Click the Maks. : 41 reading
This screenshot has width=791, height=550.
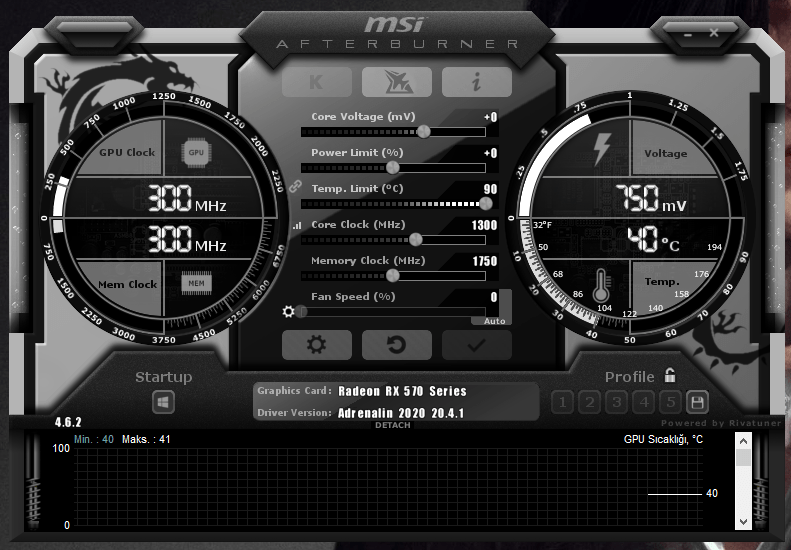pyautogui.click(x=146, y=439)
